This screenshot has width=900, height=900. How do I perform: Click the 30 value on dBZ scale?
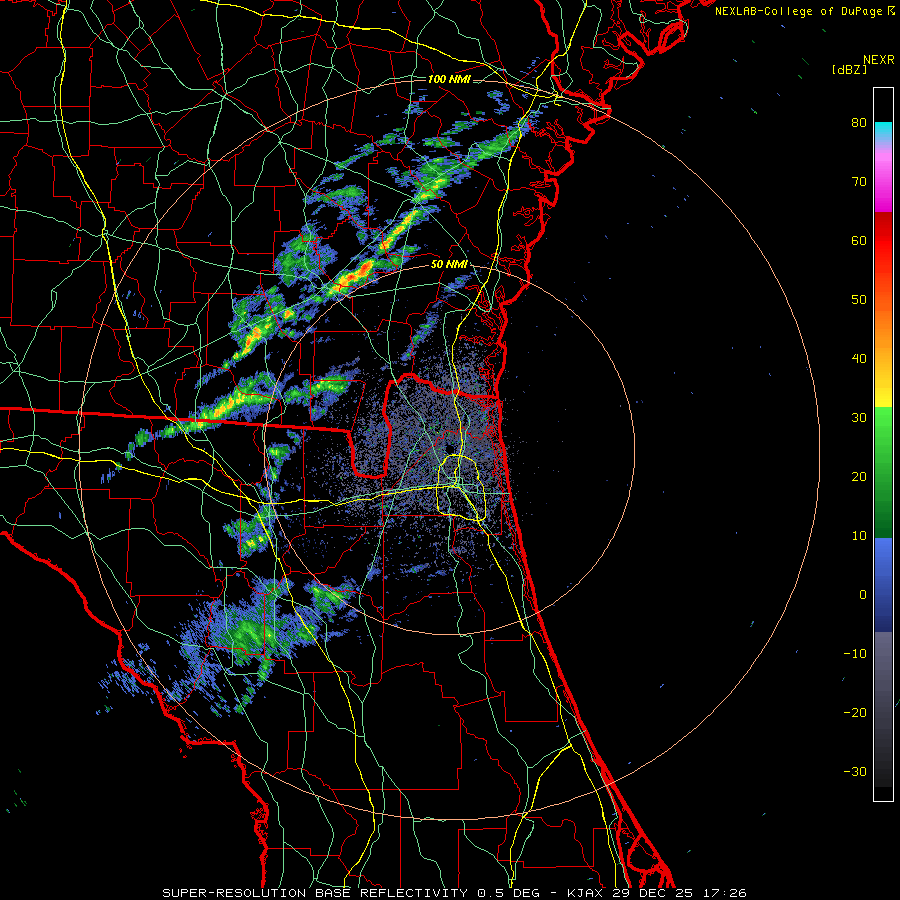(x=859, y=418)
